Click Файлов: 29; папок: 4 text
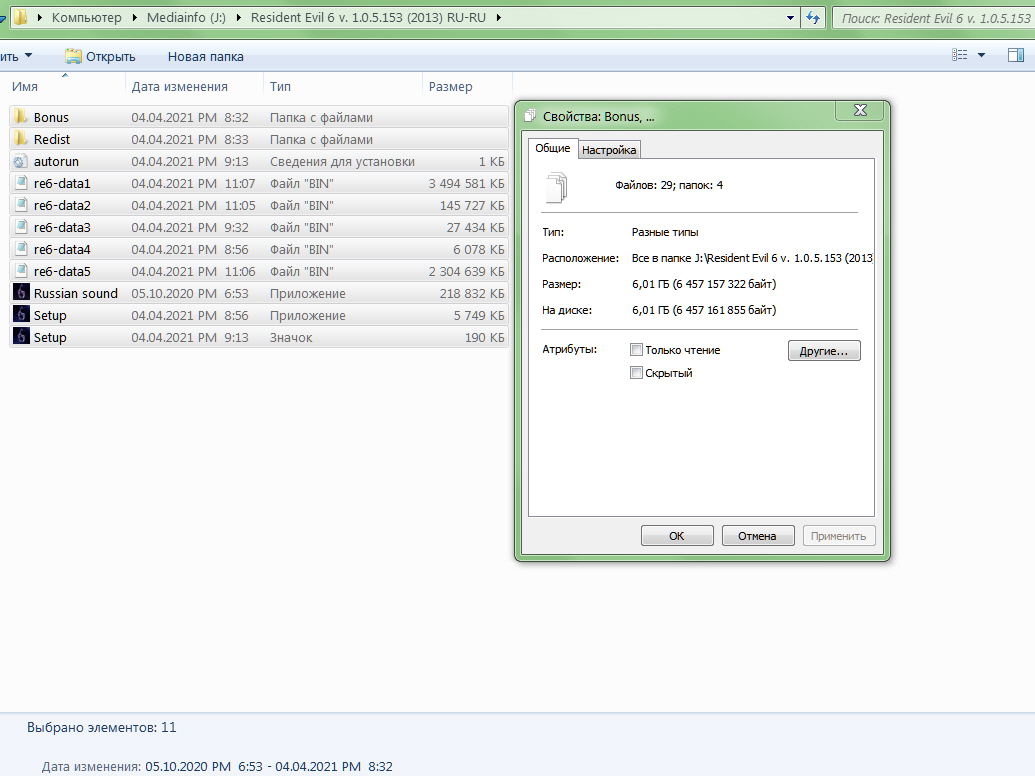 (x=669, y=185)
